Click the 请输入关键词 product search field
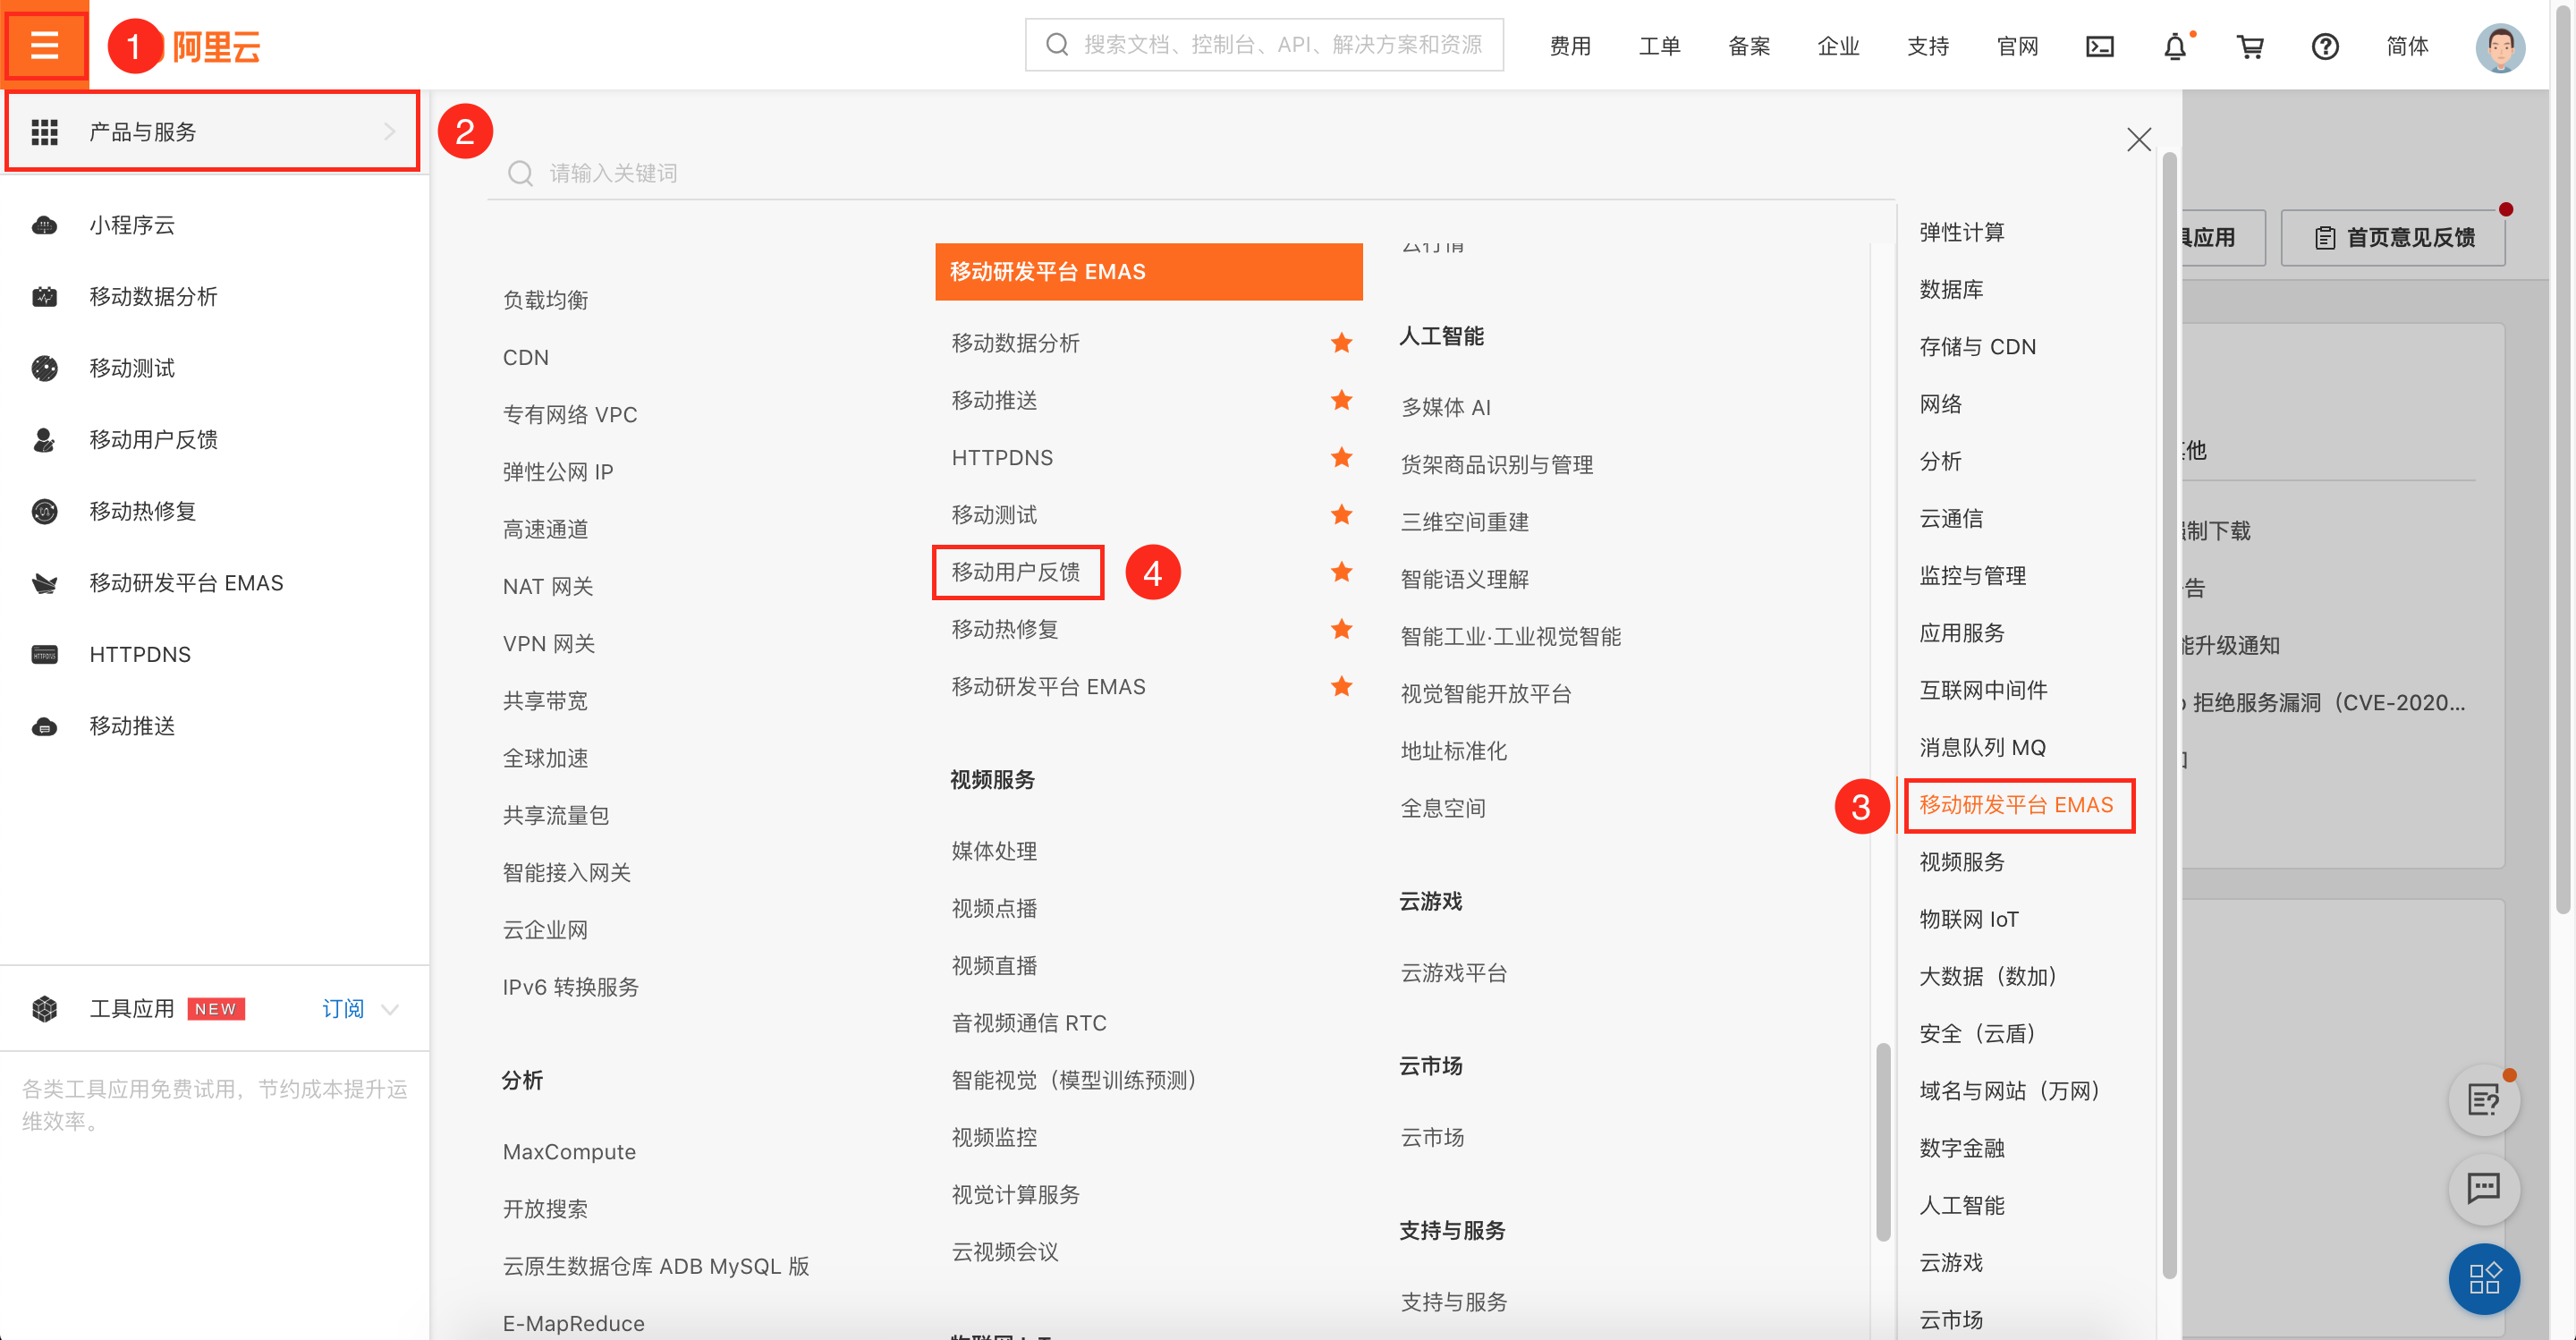The image size is (2576, 1340). tap(1190, 174)
